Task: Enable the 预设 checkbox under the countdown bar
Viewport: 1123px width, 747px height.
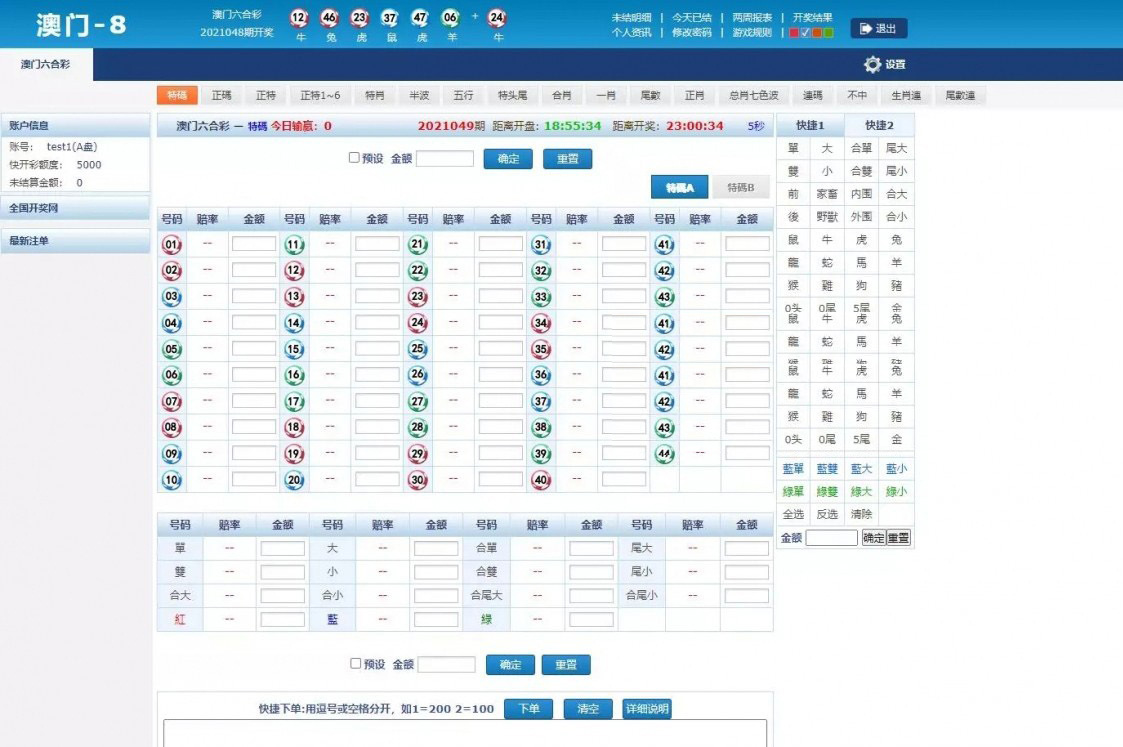Action: tap(354, 158)
